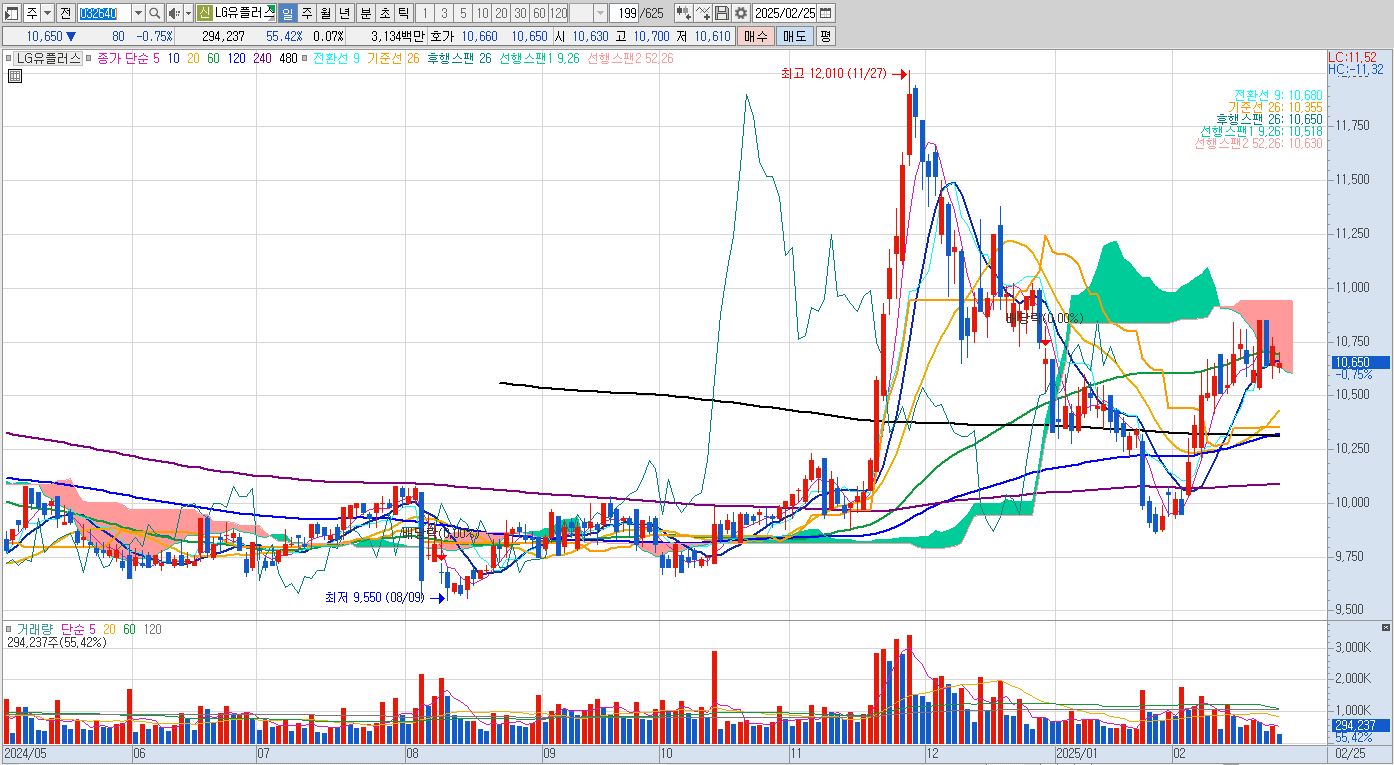The image size is (1394, 765).
Task: Click the panel layout icon in the toolbar
Action: click(11, 13)
